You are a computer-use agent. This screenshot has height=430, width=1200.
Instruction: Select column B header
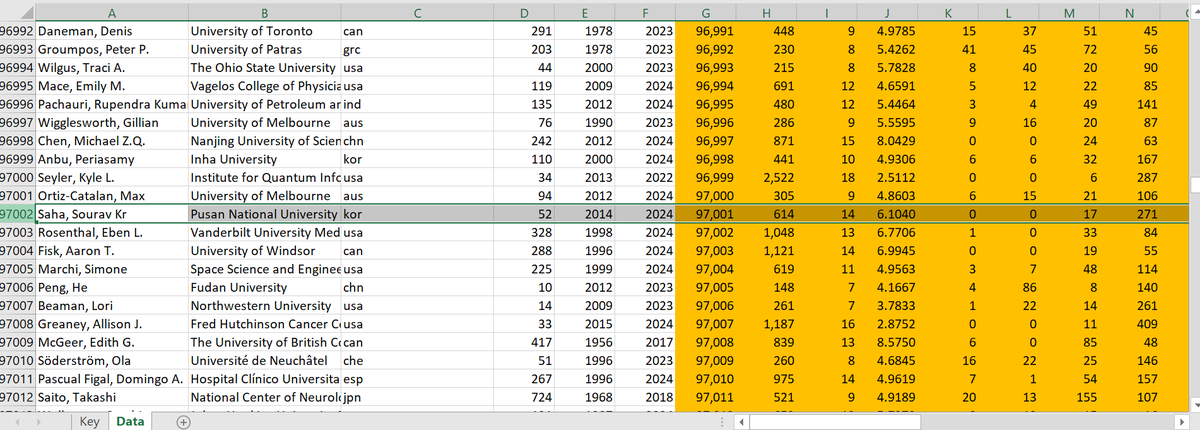point(263,13)
